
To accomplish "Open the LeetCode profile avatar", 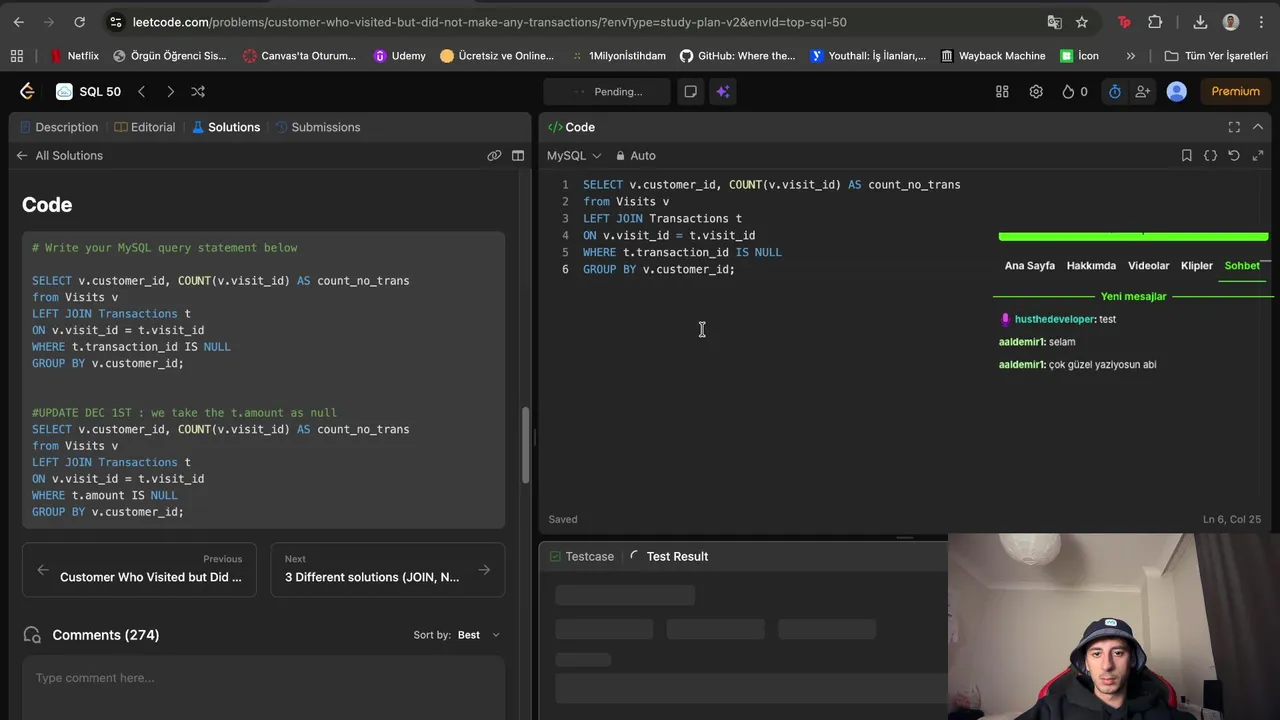I will click(1177, 91).
